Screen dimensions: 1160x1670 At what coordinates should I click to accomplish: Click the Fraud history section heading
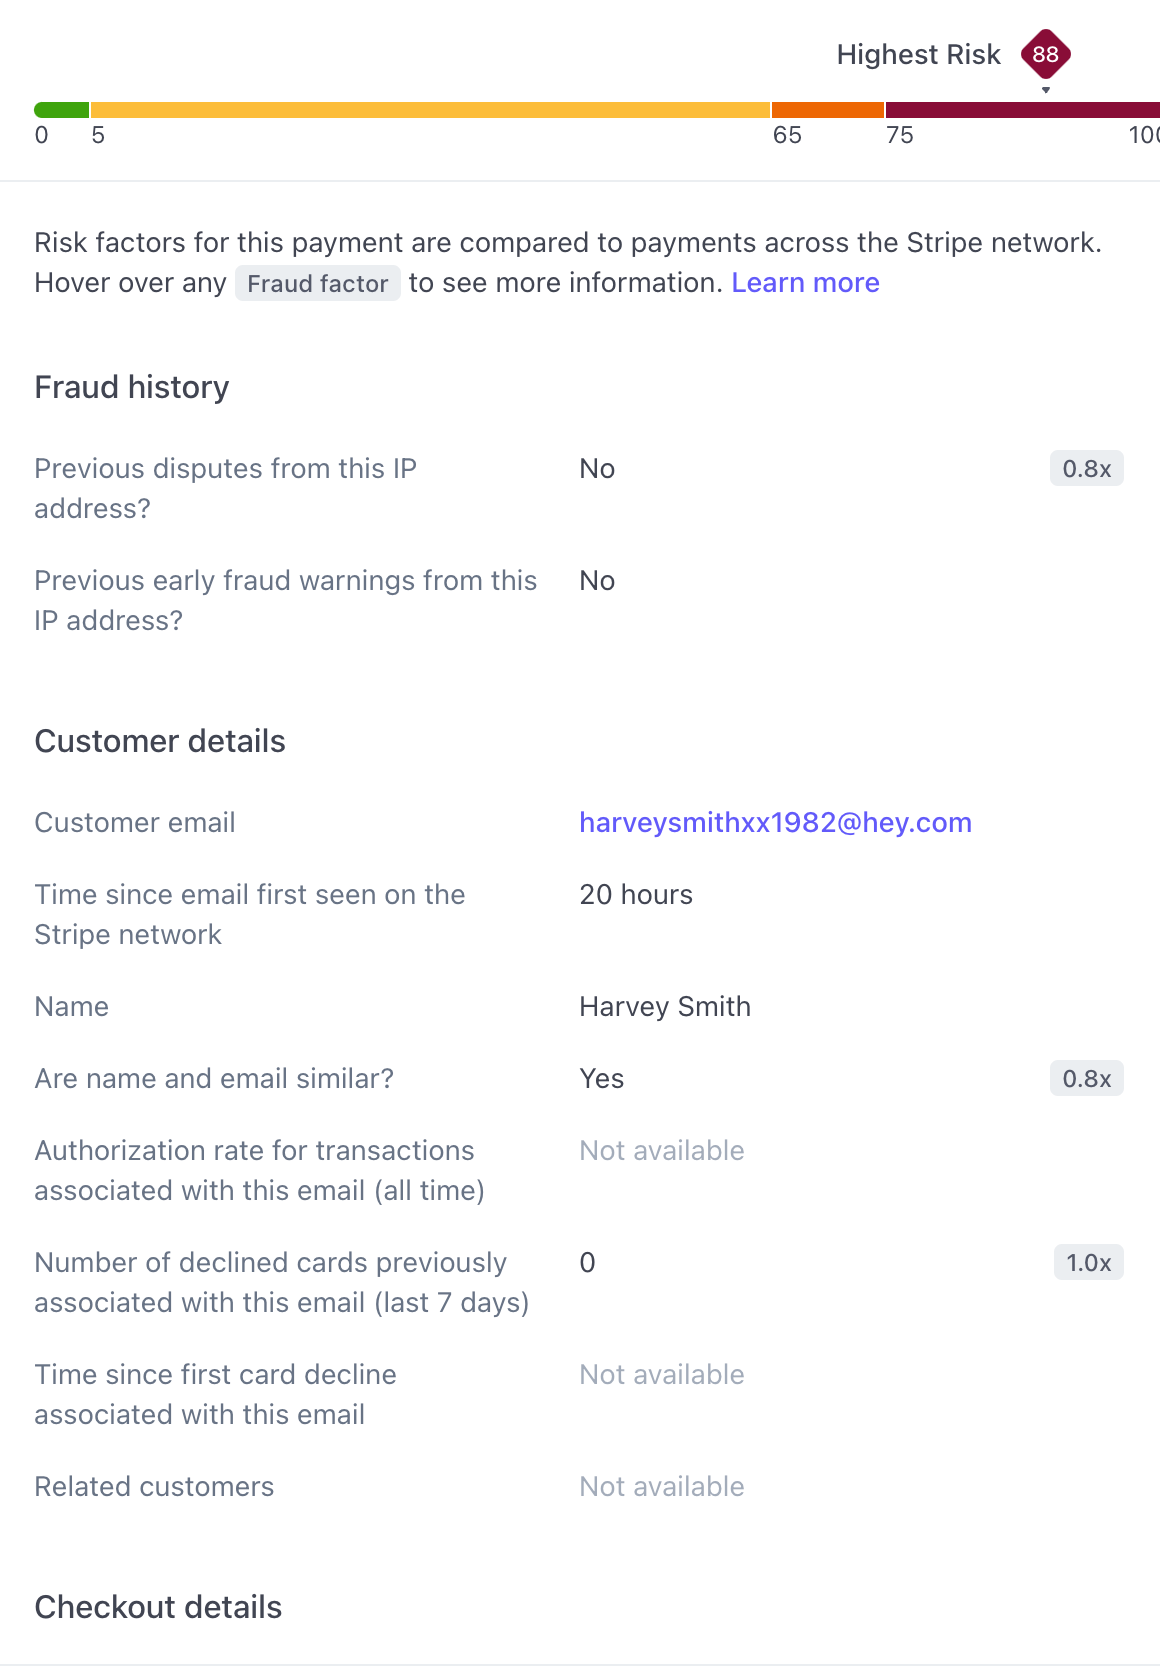(132, 387)
